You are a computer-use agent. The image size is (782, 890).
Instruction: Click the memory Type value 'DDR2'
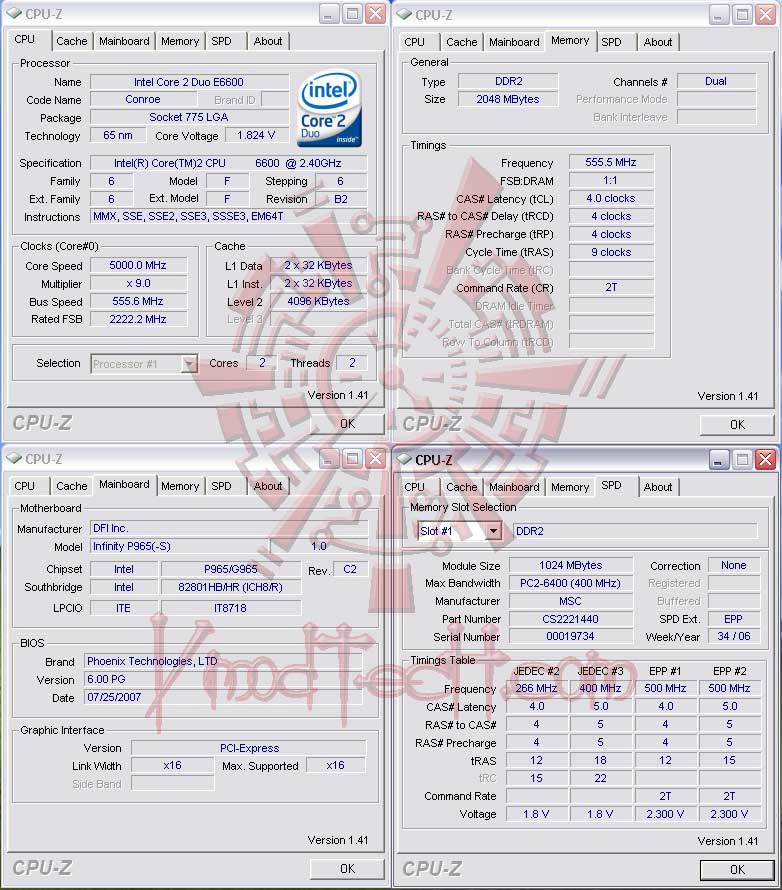pos(508,81)
